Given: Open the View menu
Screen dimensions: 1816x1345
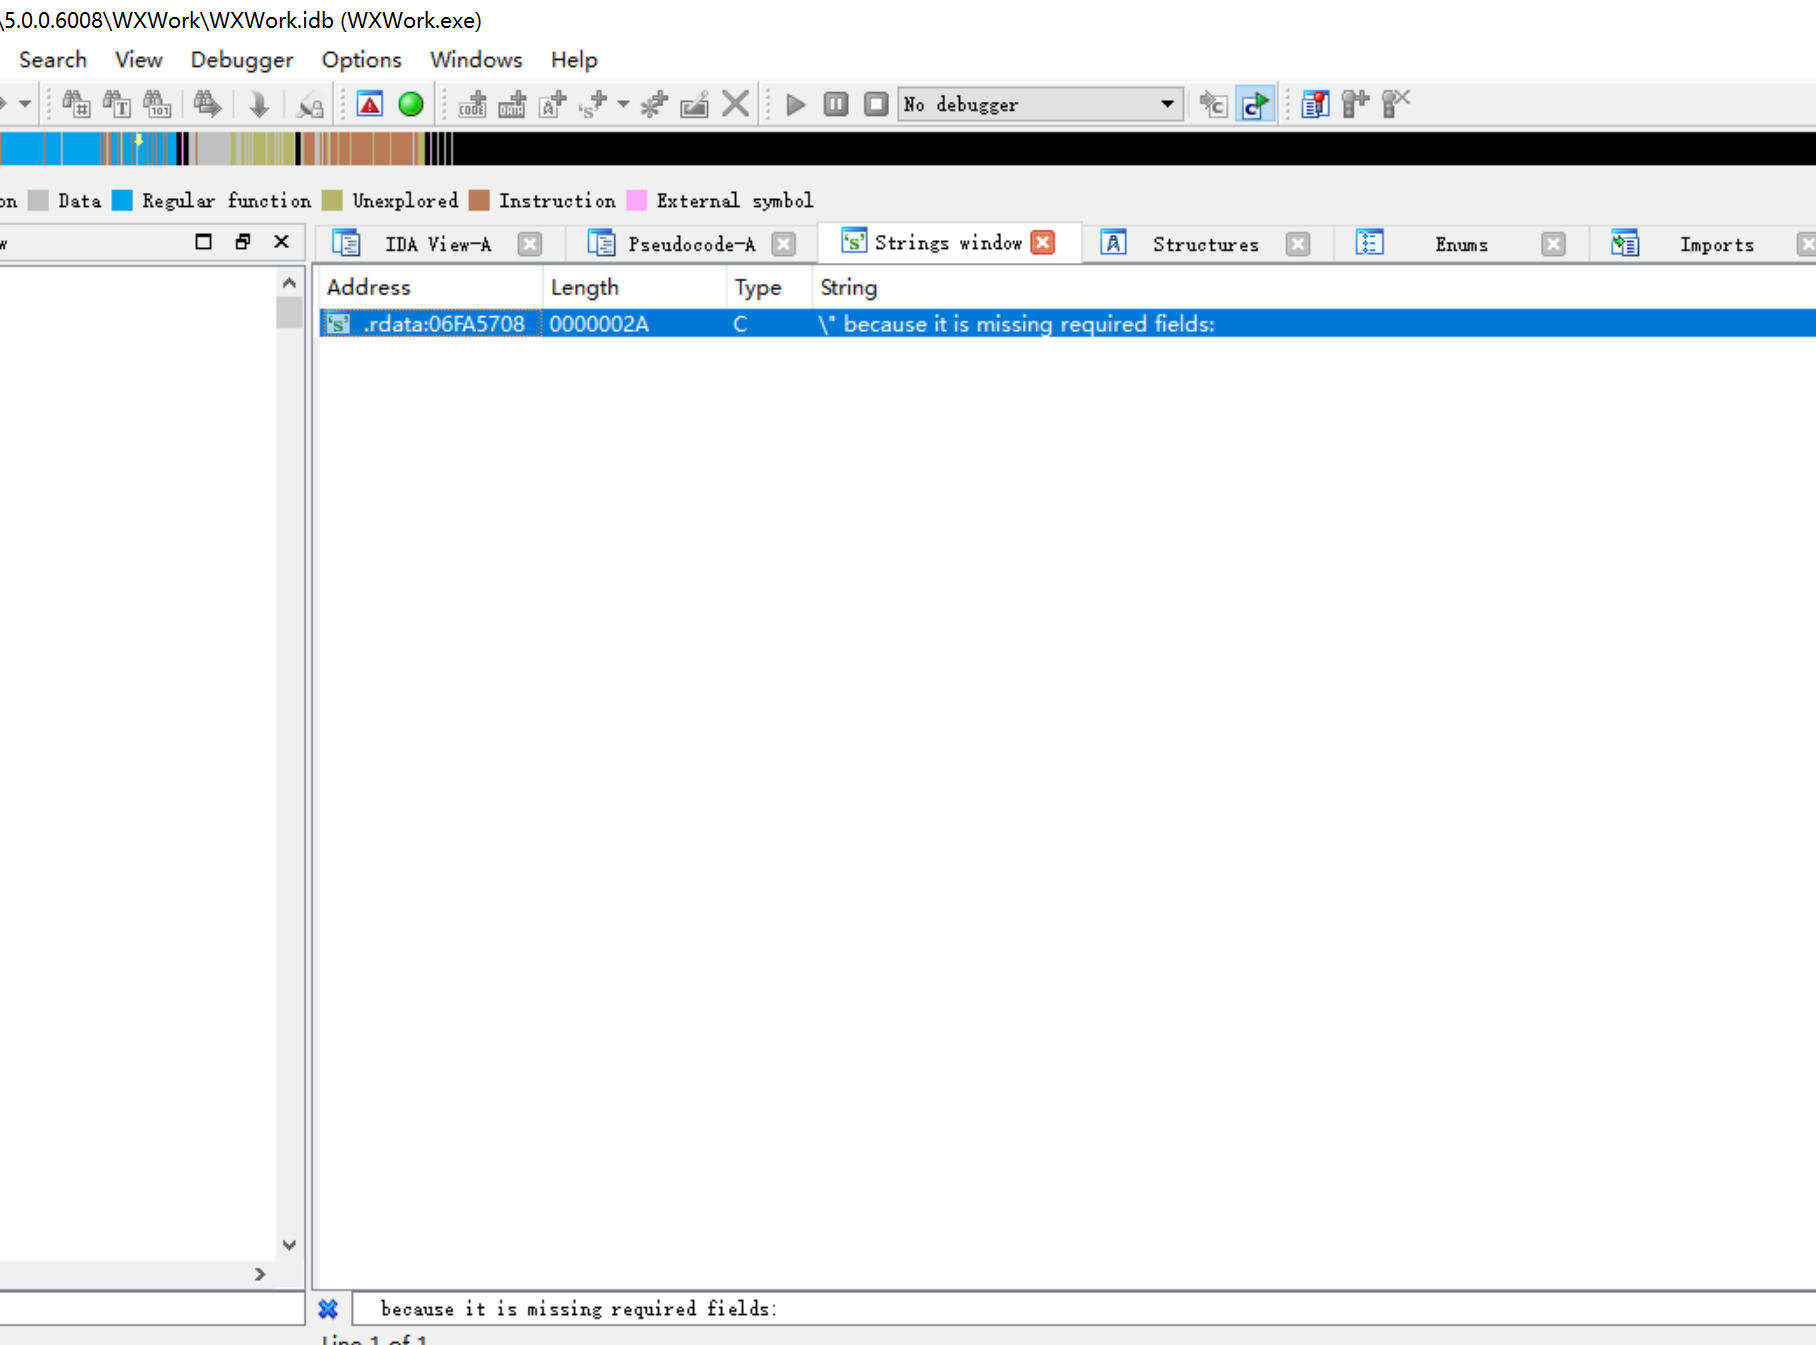Looking at the screenshot, I should (x=139, y=60).
